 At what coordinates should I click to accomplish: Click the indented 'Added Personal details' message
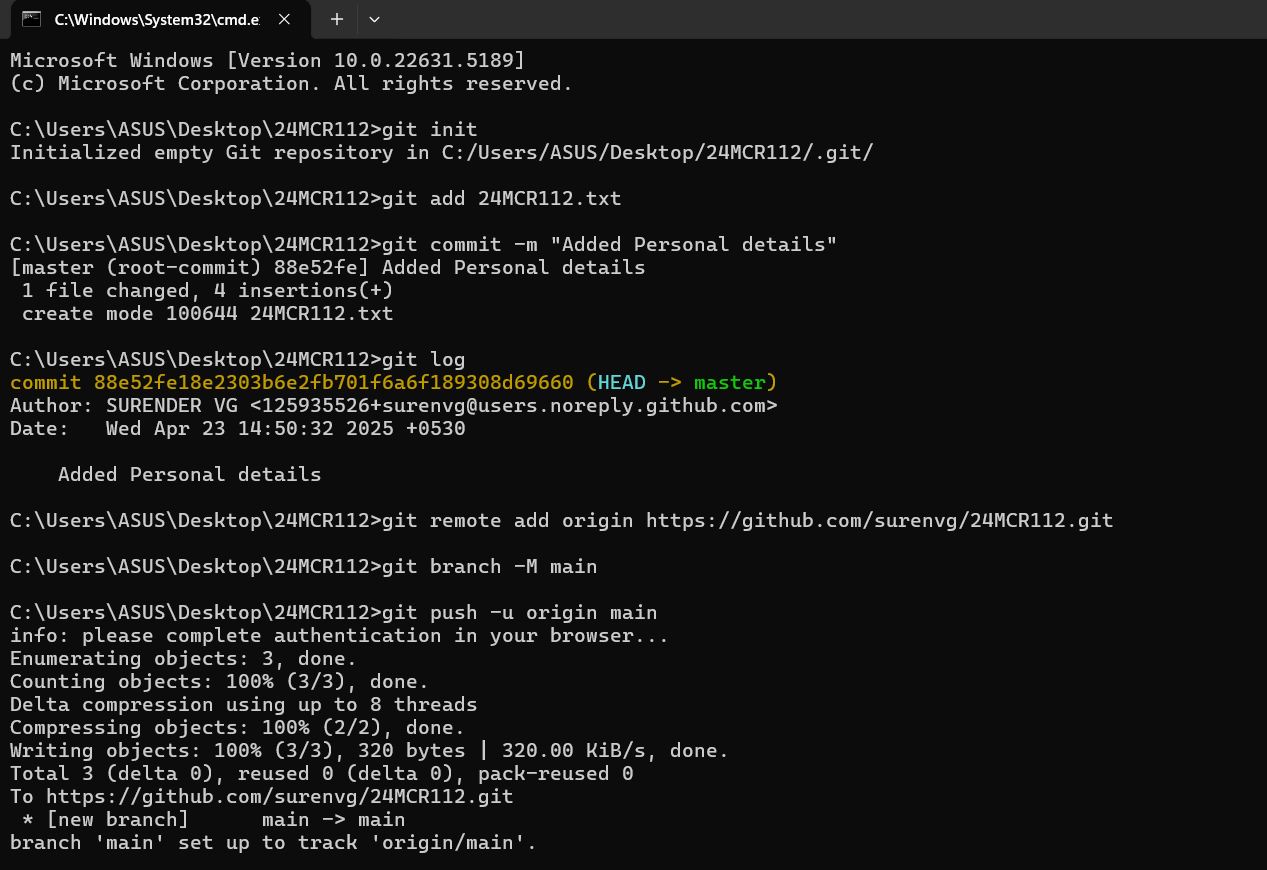[190, 474]
